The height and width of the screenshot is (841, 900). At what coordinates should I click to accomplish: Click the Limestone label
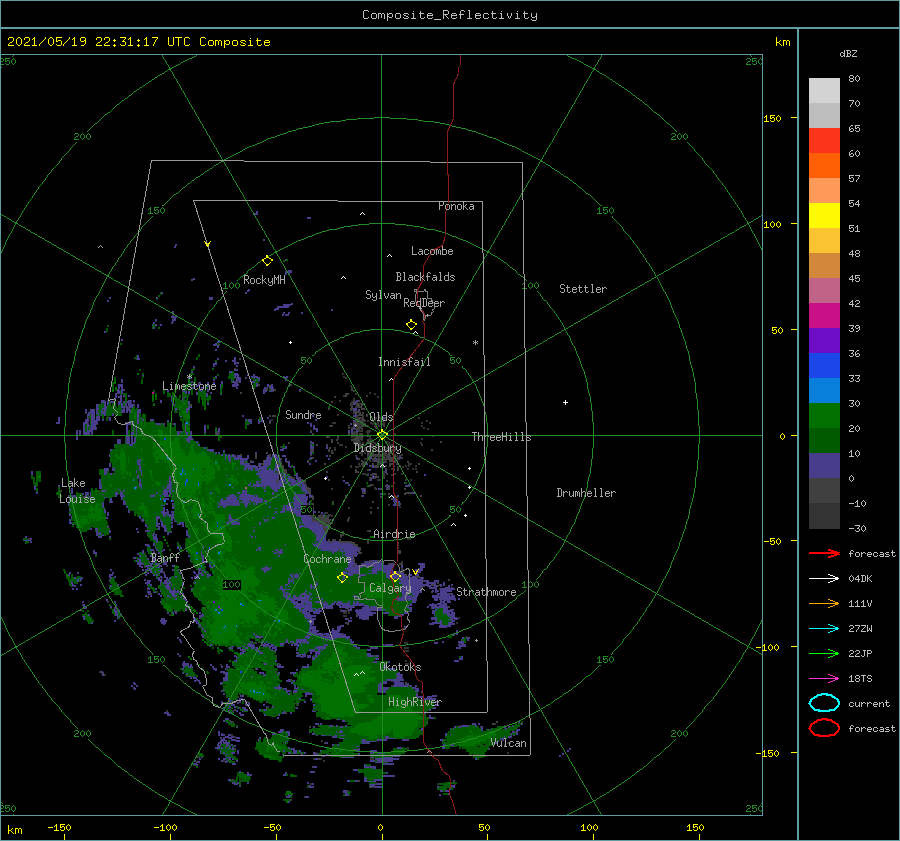(189, 386)
